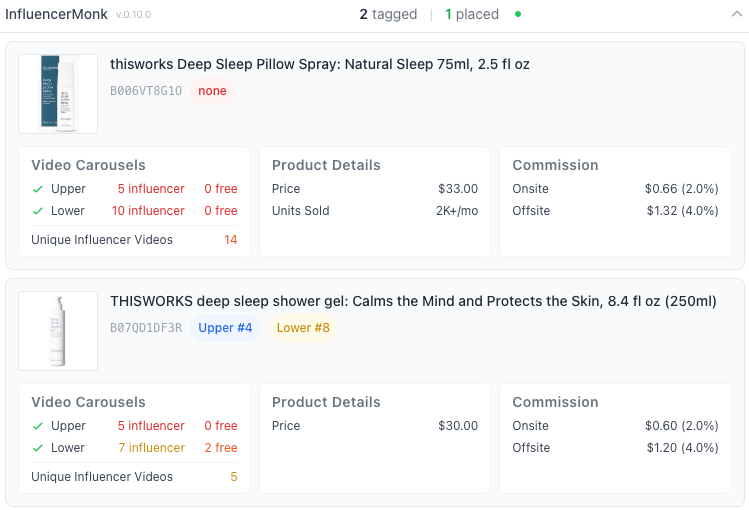749x510 pixels.
Task: Click the 'Upper #4' placement badge
Action: 225,328
